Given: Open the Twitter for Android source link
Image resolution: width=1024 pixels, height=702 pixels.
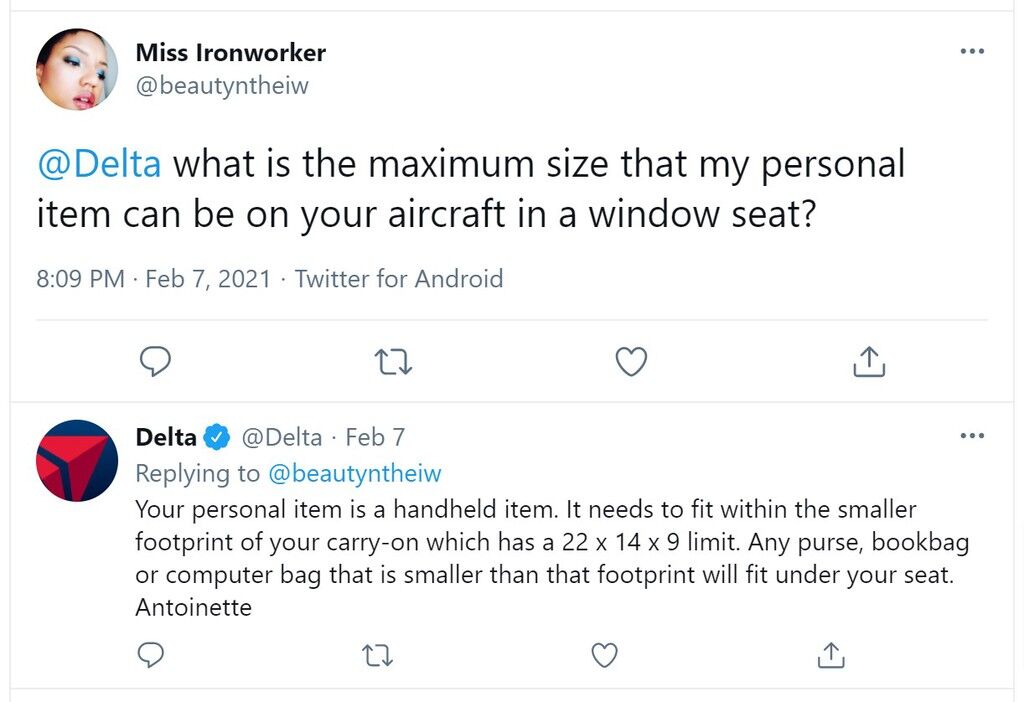Looking at the screenshot, I should [399, 279].
